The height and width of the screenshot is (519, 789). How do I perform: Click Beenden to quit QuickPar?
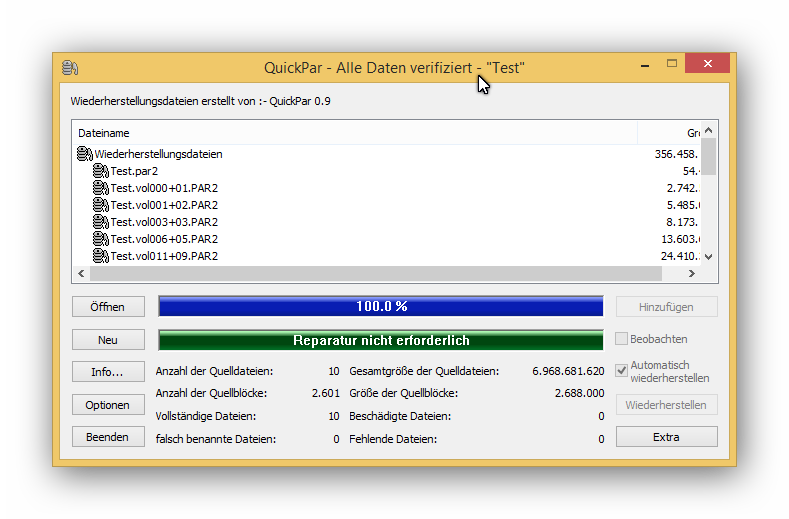tap(108, 436)
